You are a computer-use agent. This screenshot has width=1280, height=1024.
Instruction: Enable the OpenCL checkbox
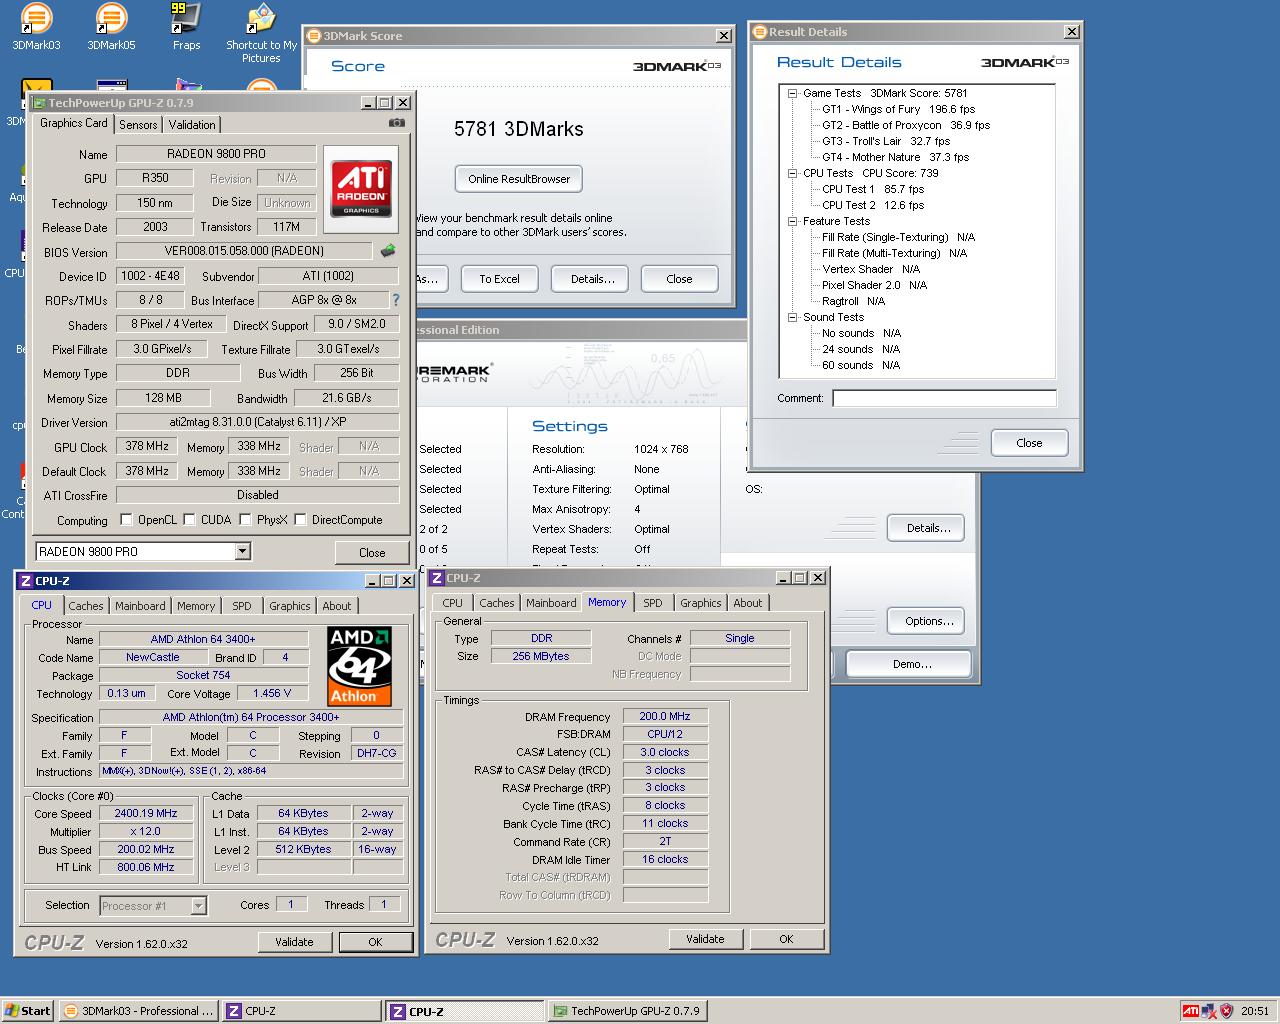tap(126, 520)
